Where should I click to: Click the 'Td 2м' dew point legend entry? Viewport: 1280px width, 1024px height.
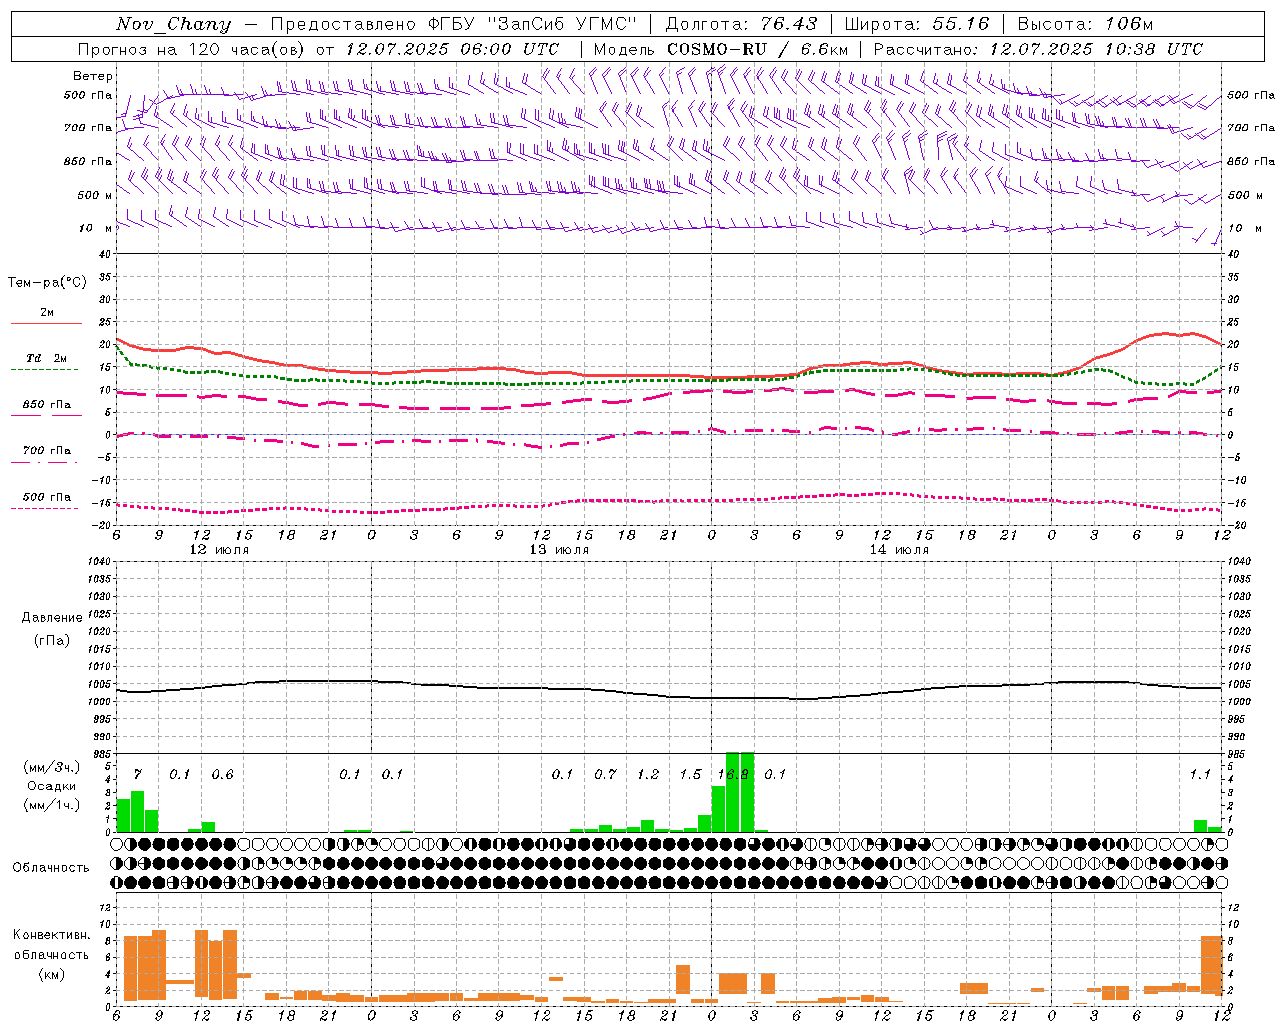coord(46,358)
